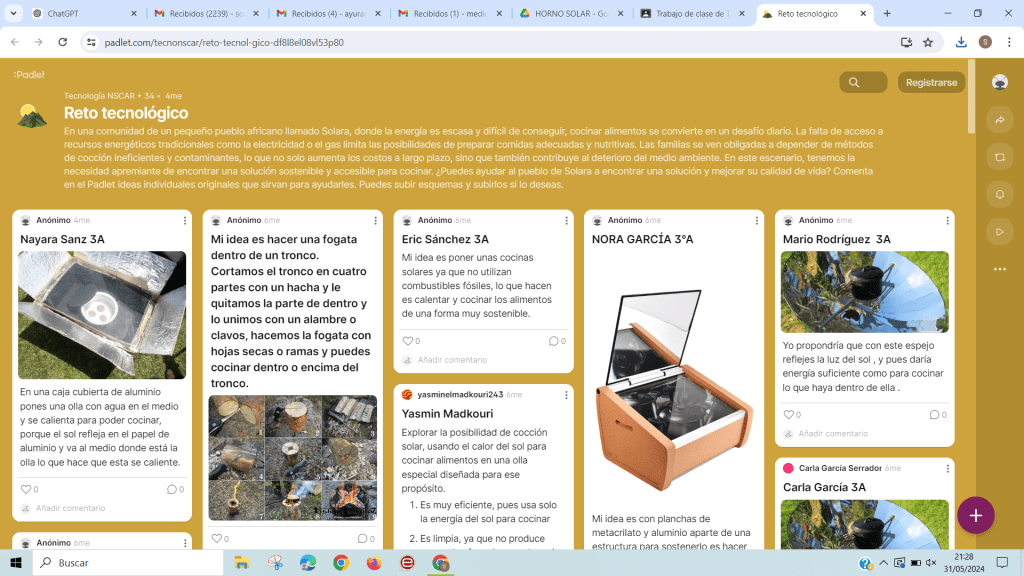The width and height of the screenshot is (1024, 576).
Task: Click Añadir comentario under Mario Rodríguez post
Action: [832, 433]
